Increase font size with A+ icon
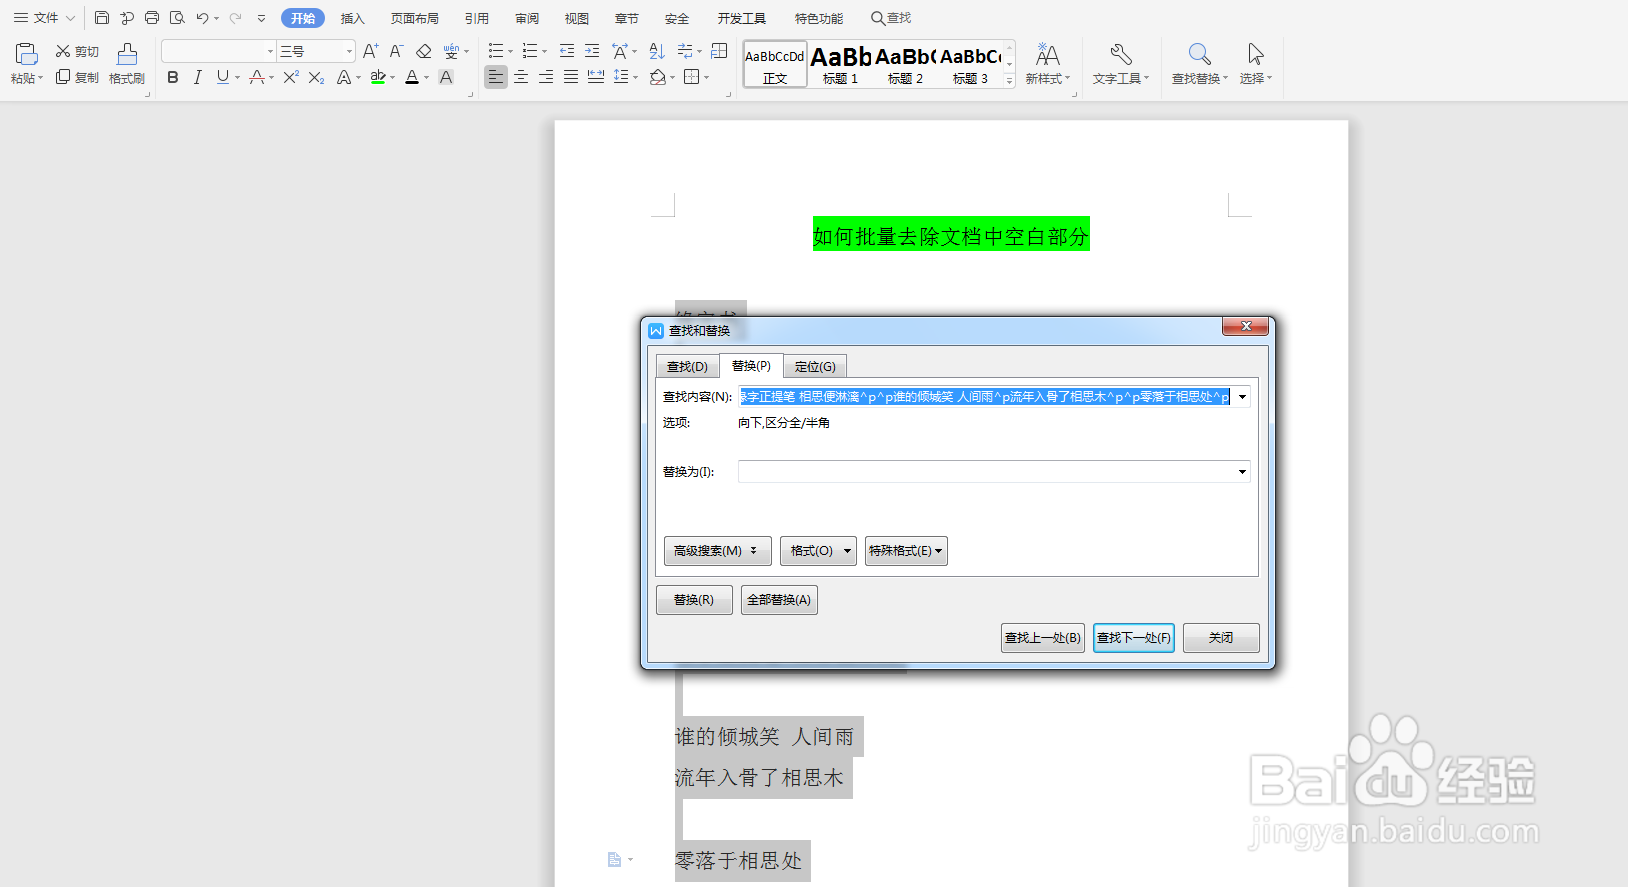 coord(370,51)
